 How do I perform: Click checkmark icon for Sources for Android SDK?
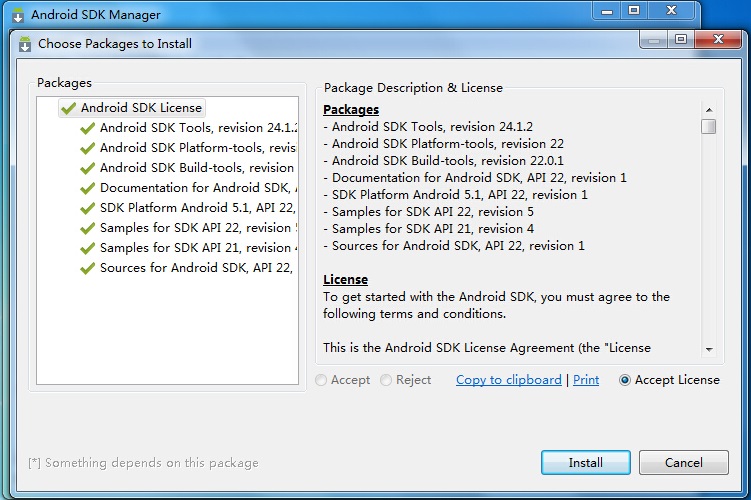(x=87, y=268)
